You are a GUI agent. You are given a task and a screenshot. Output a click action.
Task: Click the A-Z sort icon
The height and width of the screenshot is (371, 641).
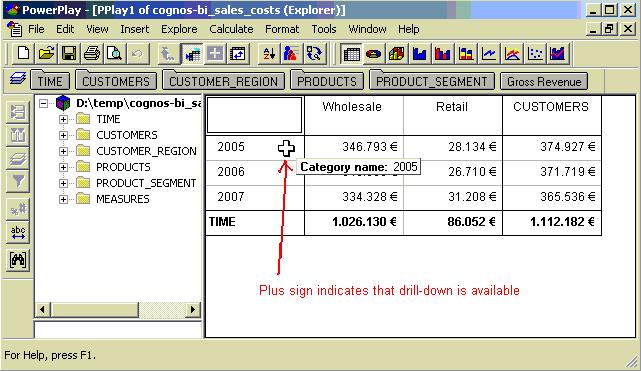pyautogui.click(x=269, y=54)
